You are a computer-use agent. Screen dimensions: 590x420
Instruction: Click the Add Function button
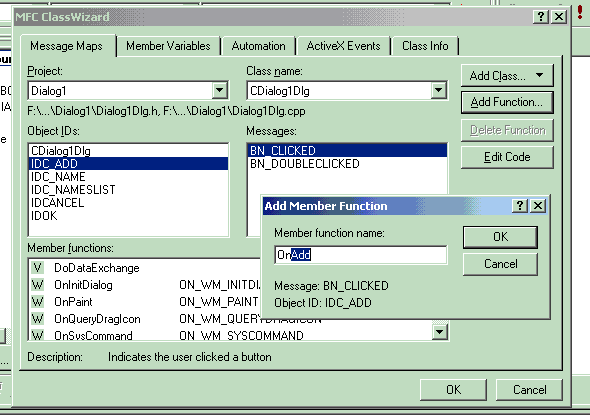click(x=507, y=102)
